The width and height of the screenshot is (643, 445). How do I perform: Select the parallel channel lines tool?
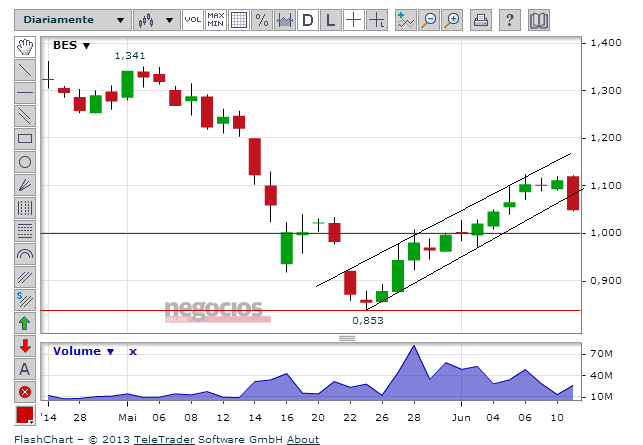[x=25, y=116]
